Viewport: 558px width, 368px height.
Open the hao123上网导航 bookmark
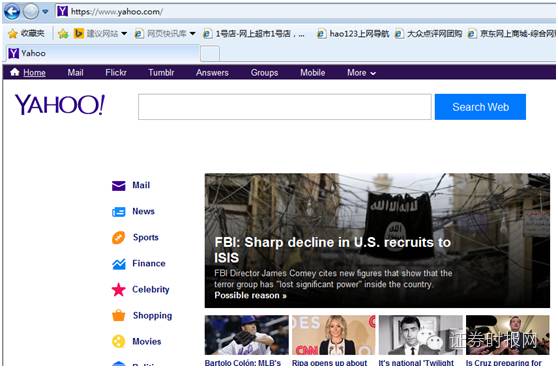tap(353, 34)
